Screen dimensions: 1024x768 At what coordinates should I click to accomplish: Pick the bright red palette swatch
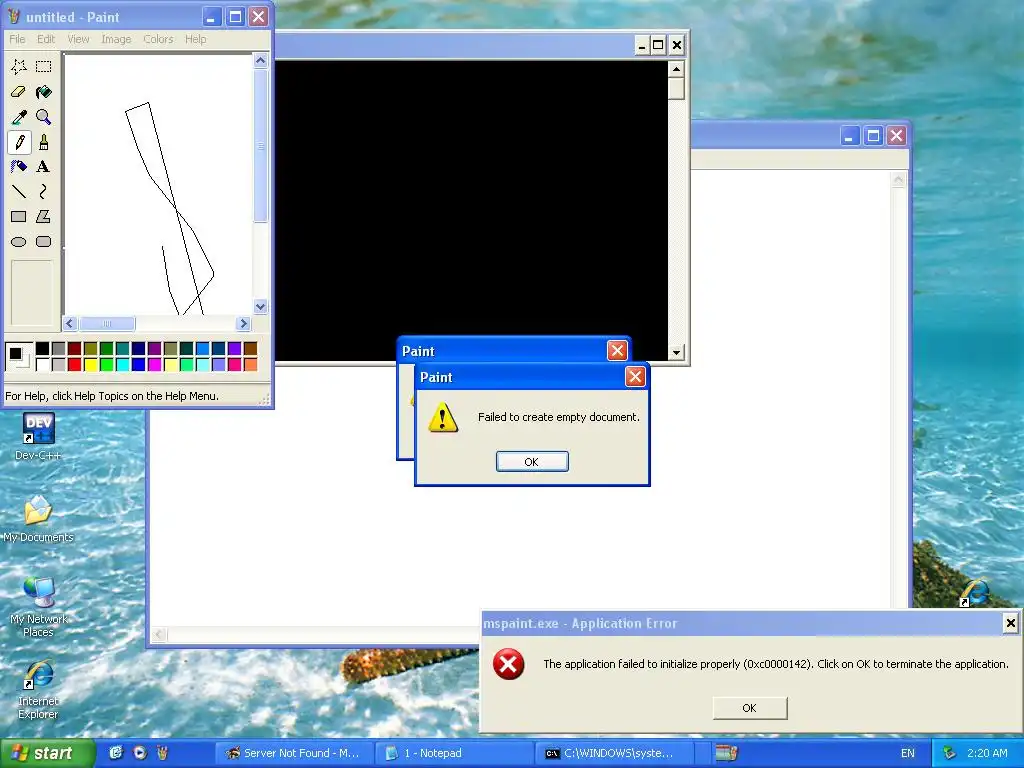tap(74, 364)
